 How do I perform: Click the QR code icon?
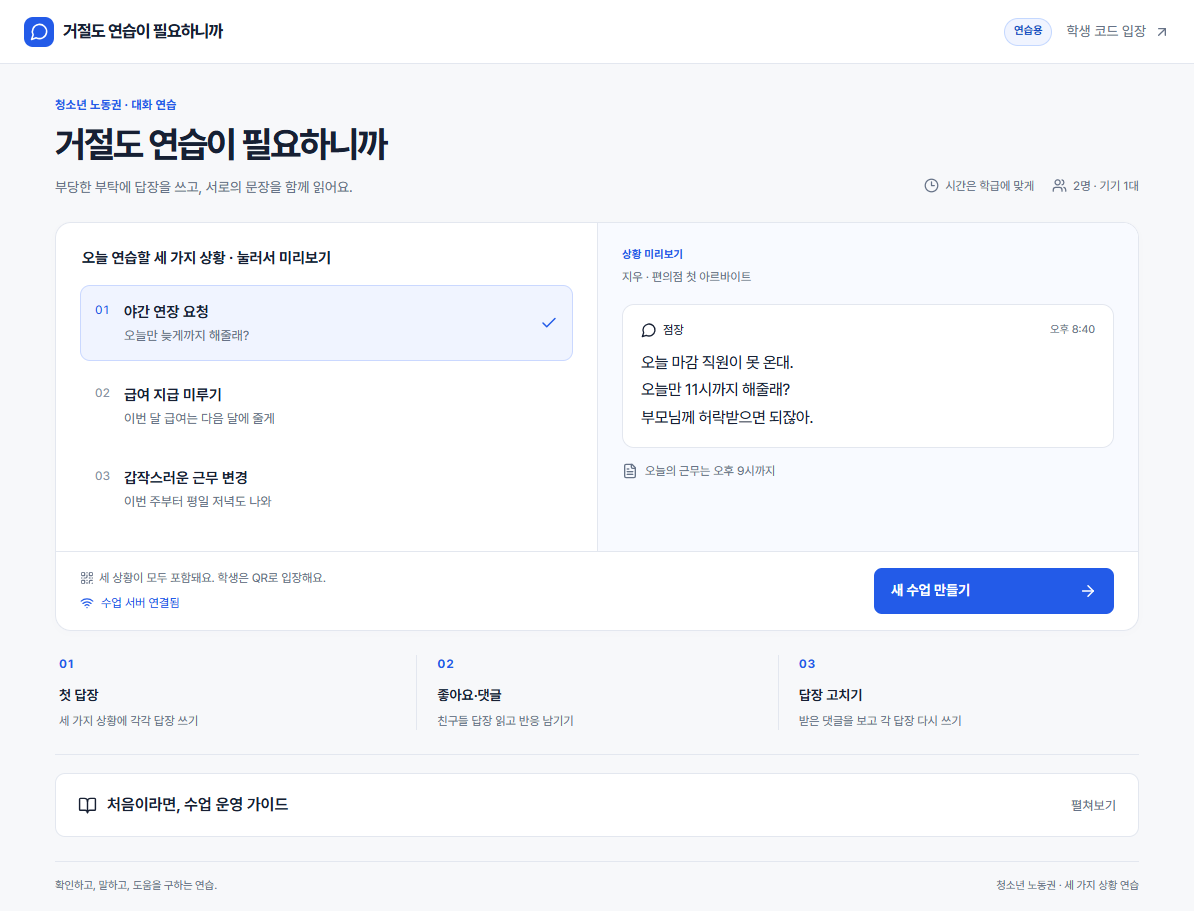tap(87, 578)
